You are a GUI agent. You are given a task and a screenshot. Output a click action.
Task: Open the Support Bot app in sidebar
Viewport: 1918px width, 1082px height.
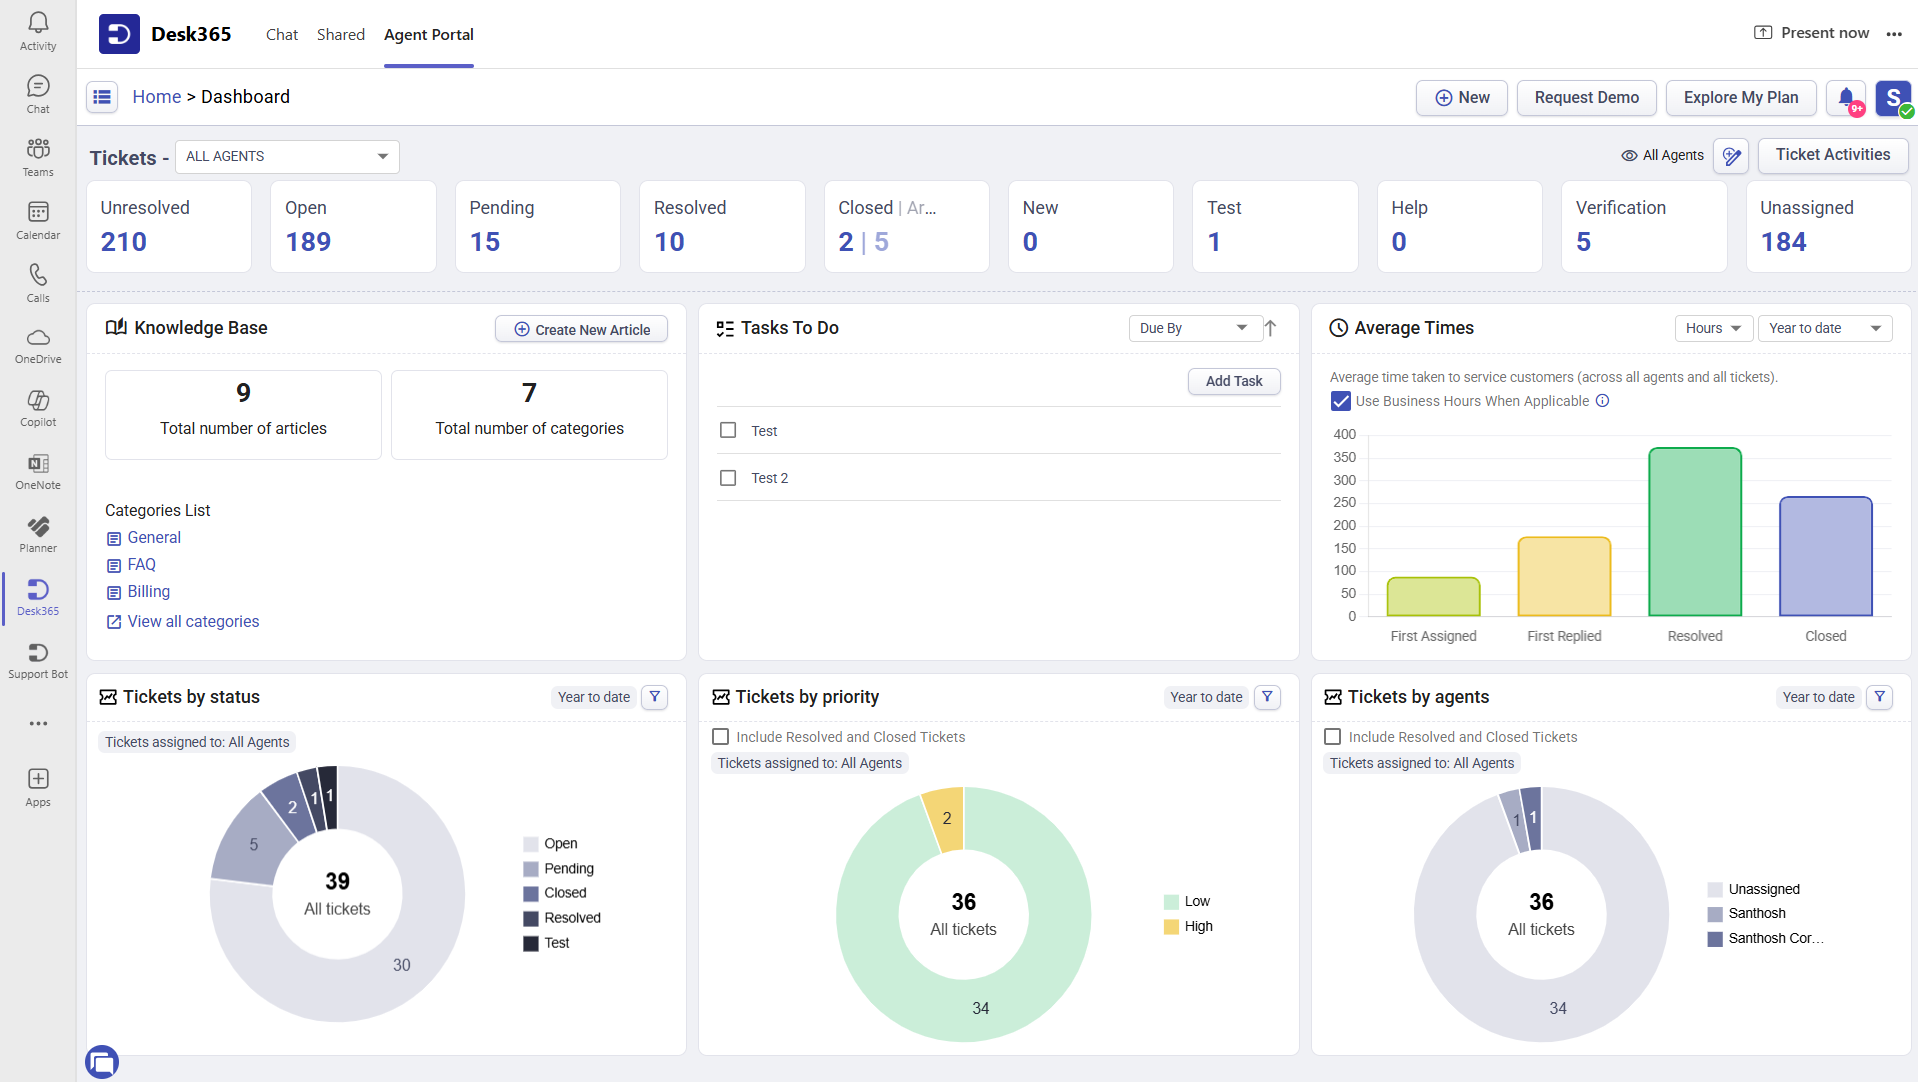[x=37, y=660]
